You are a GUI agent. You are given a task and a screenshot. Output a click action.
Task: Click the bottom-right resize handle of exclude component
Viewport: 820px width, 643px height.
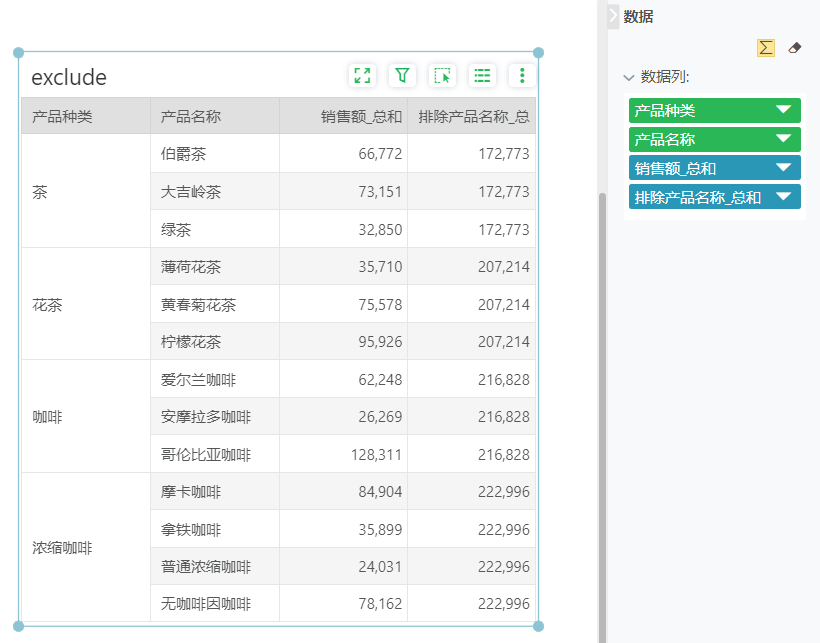(x=538, y=626)
